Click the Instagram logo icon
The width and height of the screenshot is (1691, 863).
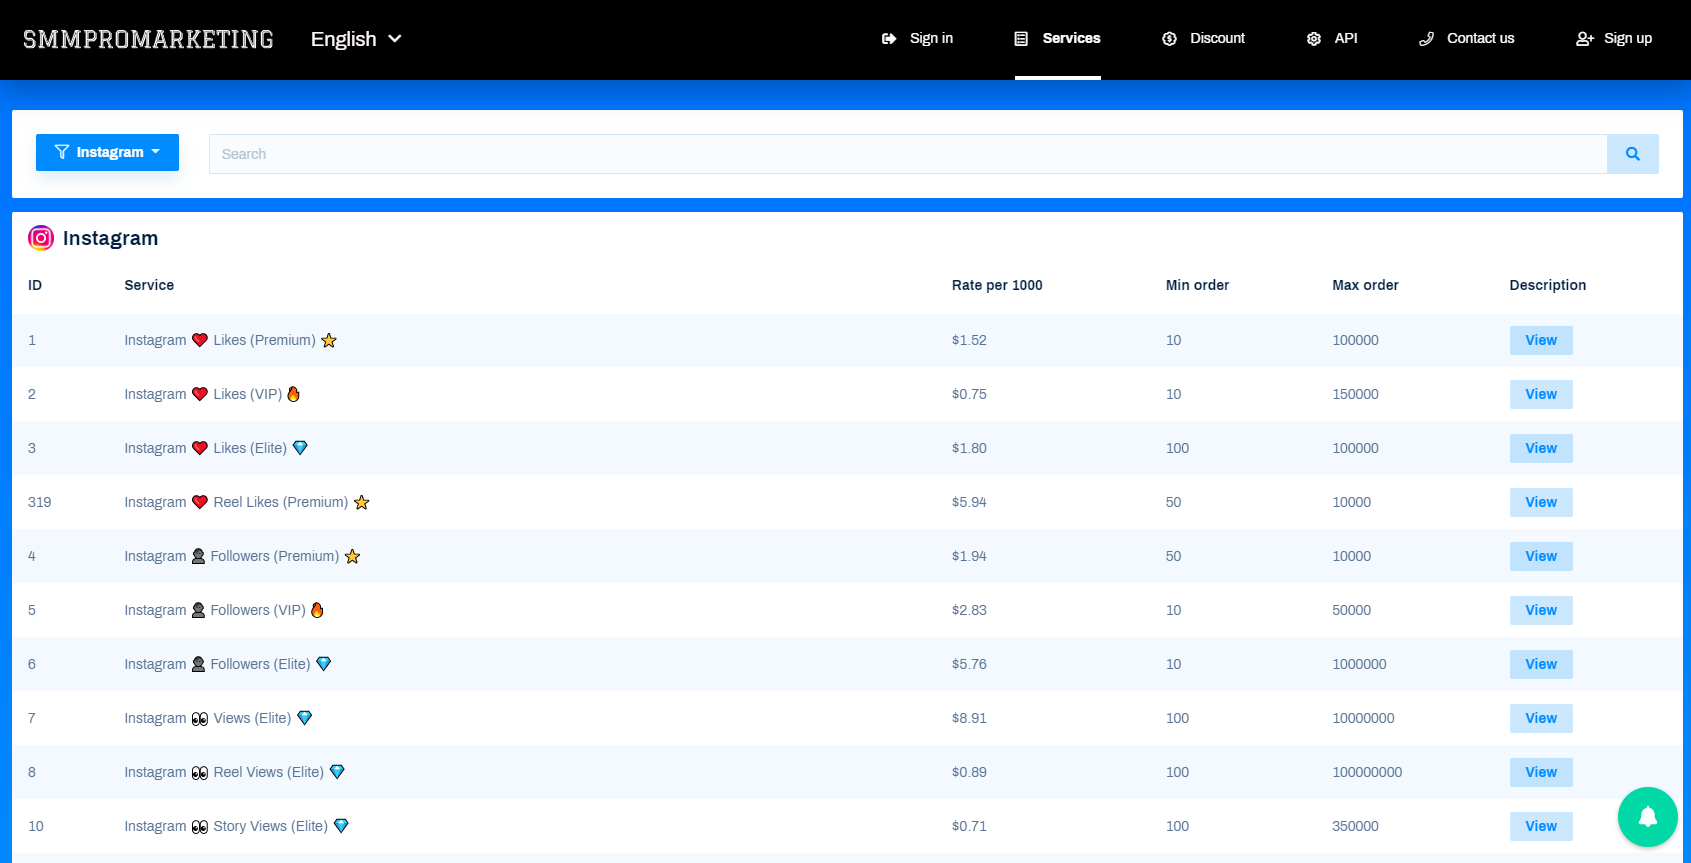pyautogui.click(x=41, y=238)
